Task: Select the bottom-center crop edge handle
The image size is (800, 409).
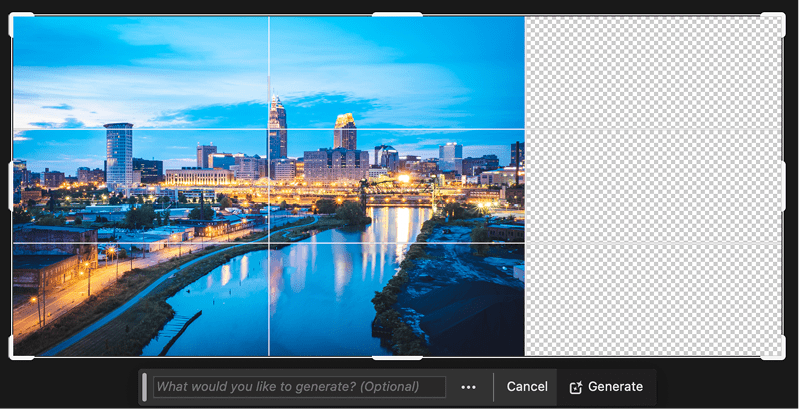Action: coord(397,357)
